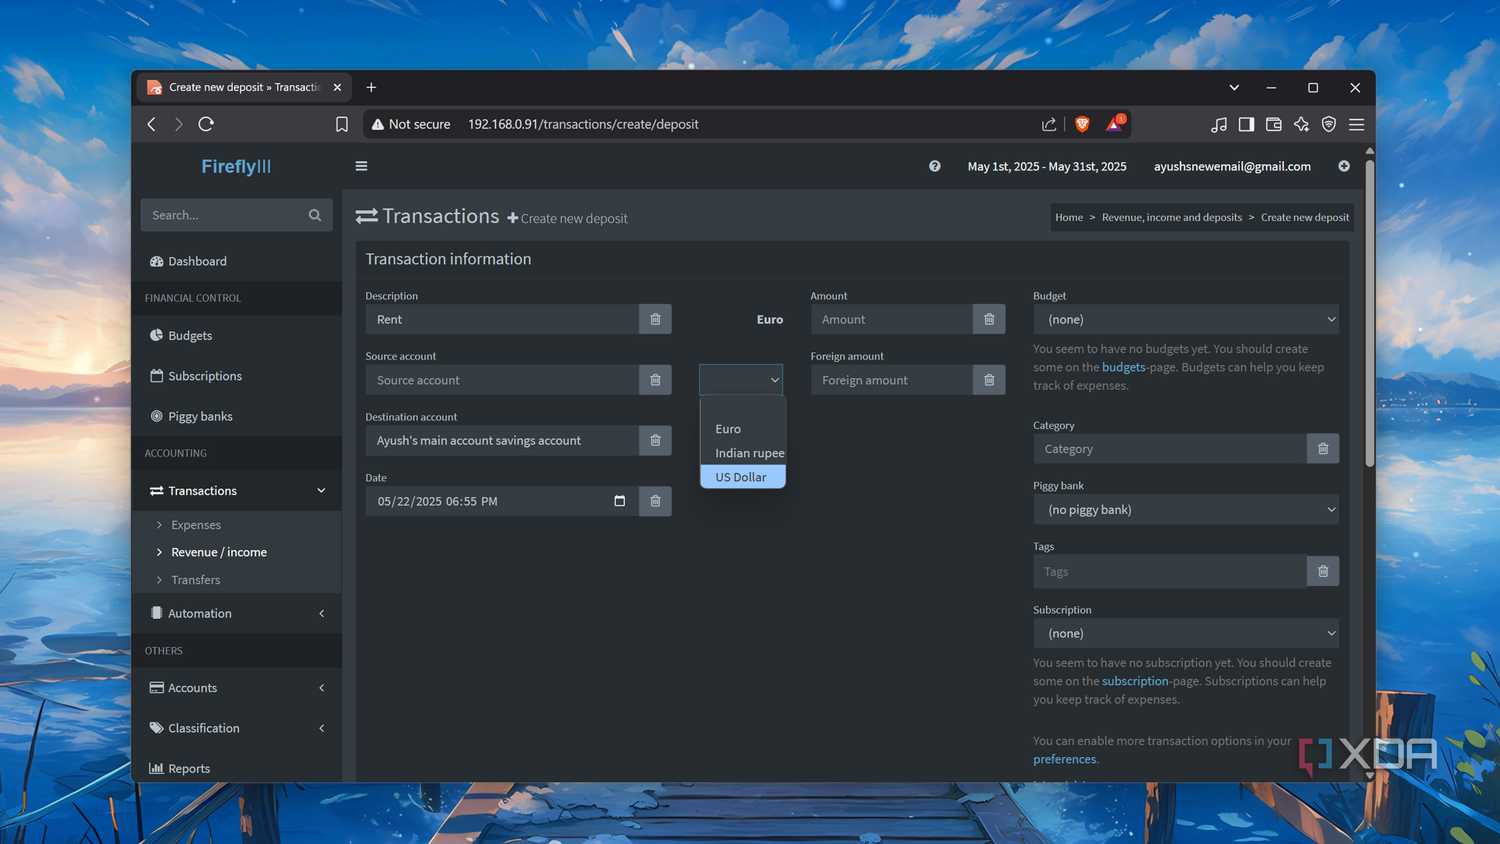Clear the Description field with its trash icon

tap(655, 319)
